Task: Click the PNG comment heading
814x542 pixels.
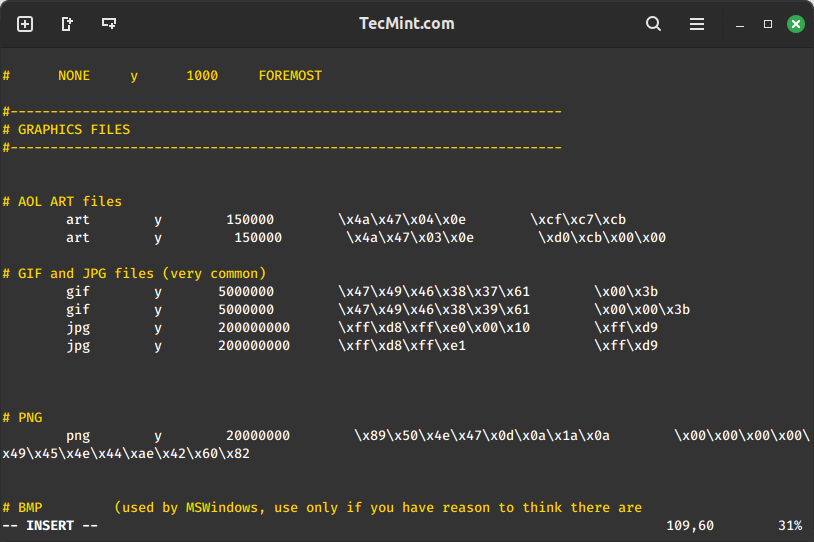Action: point(30,417)
